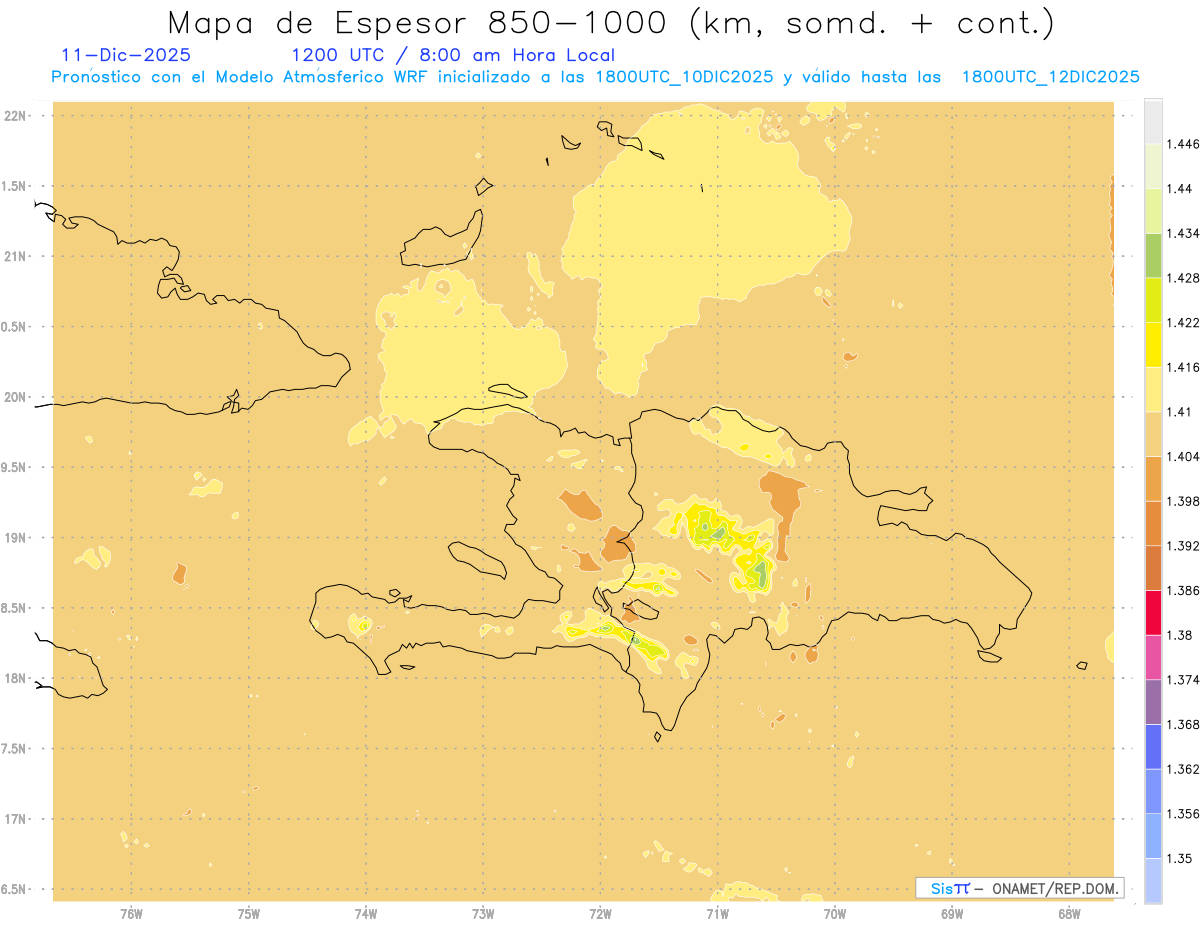Click the latitude axis label '20N'

(16, 397)
